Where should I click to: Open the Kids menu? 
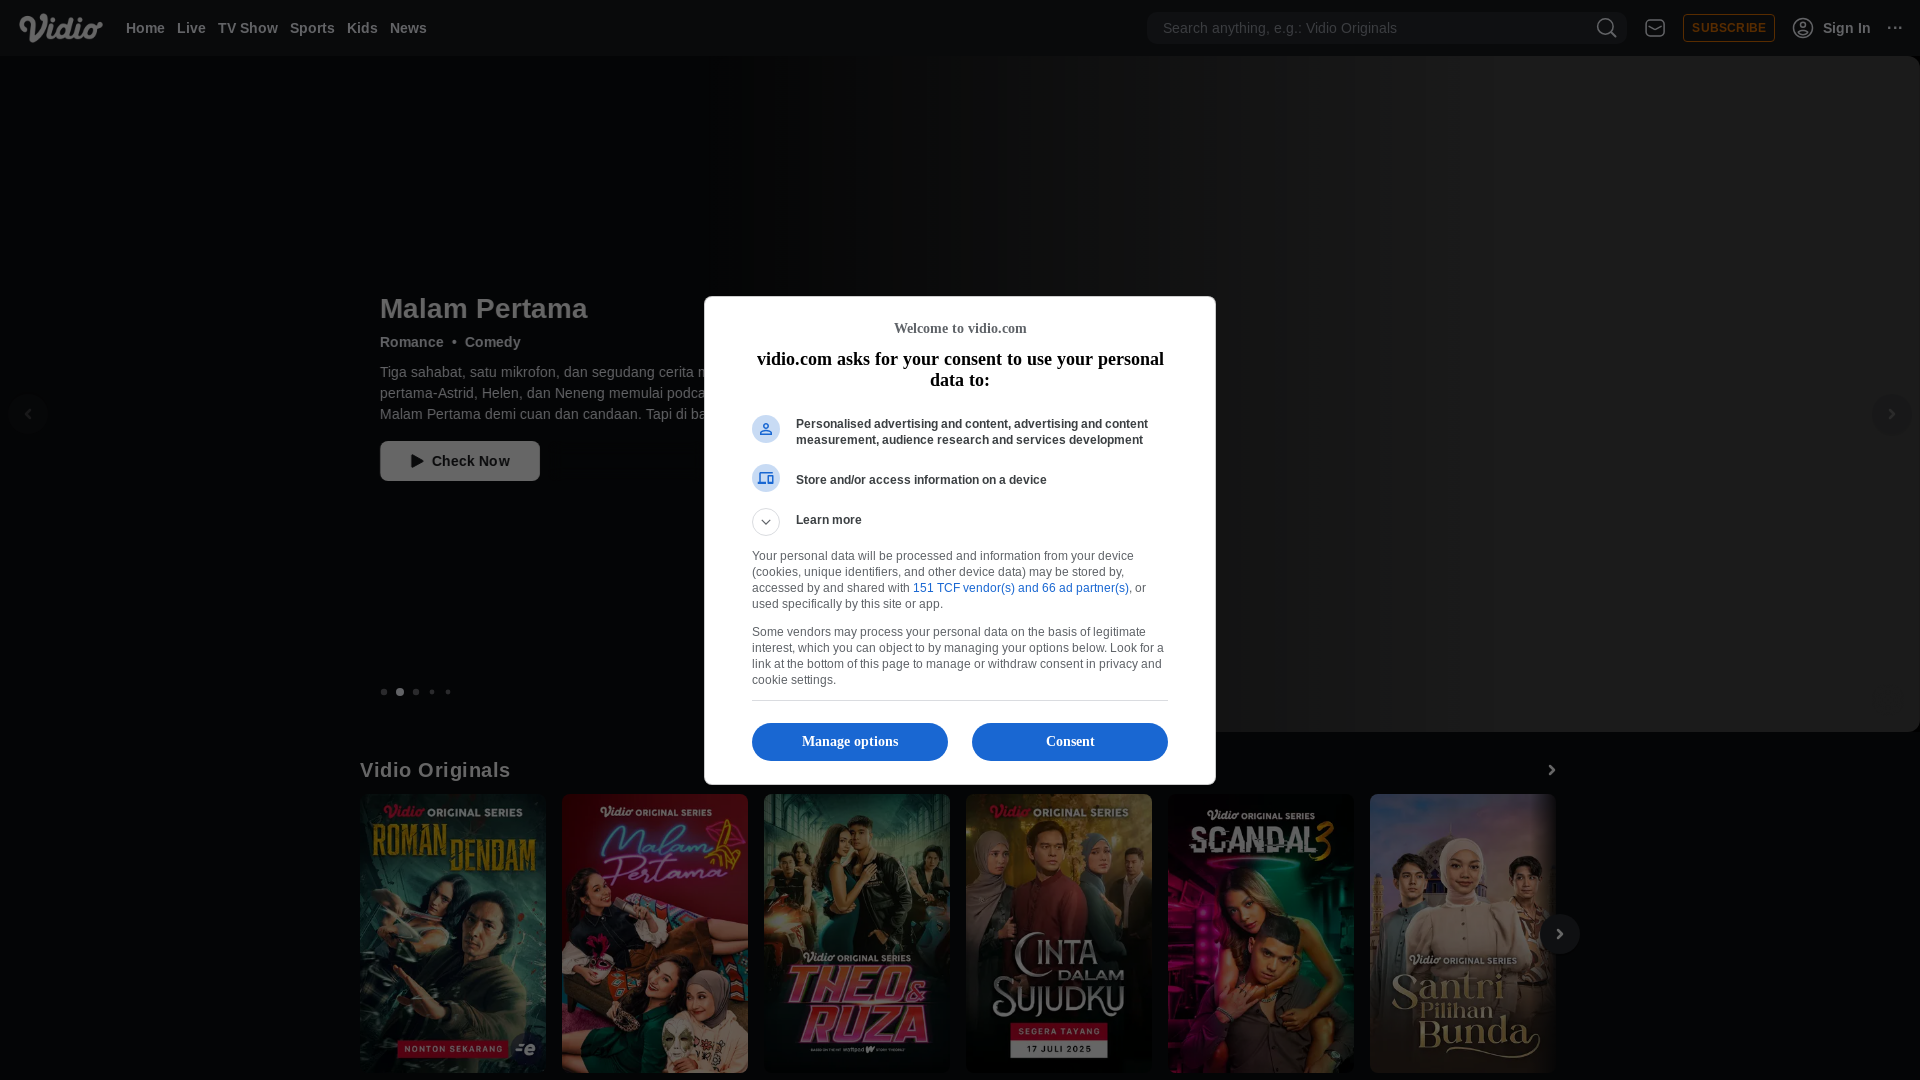coord(362,28)
